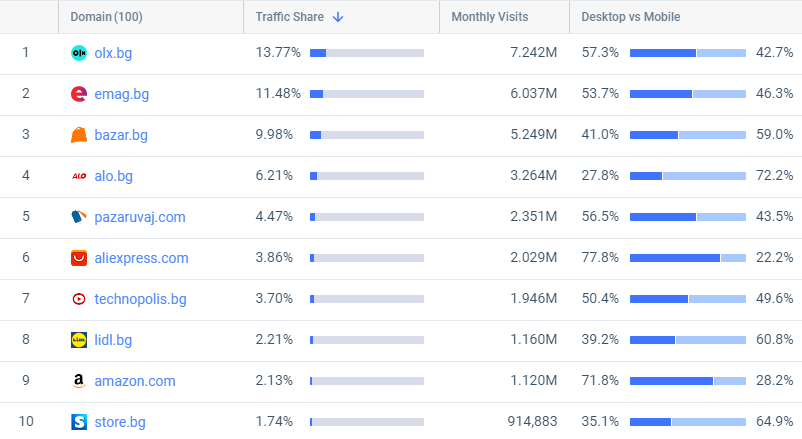The image size is (802, 439).
Task: Select the 1.160M monthly visits value
Action: (x=533, y=339)
